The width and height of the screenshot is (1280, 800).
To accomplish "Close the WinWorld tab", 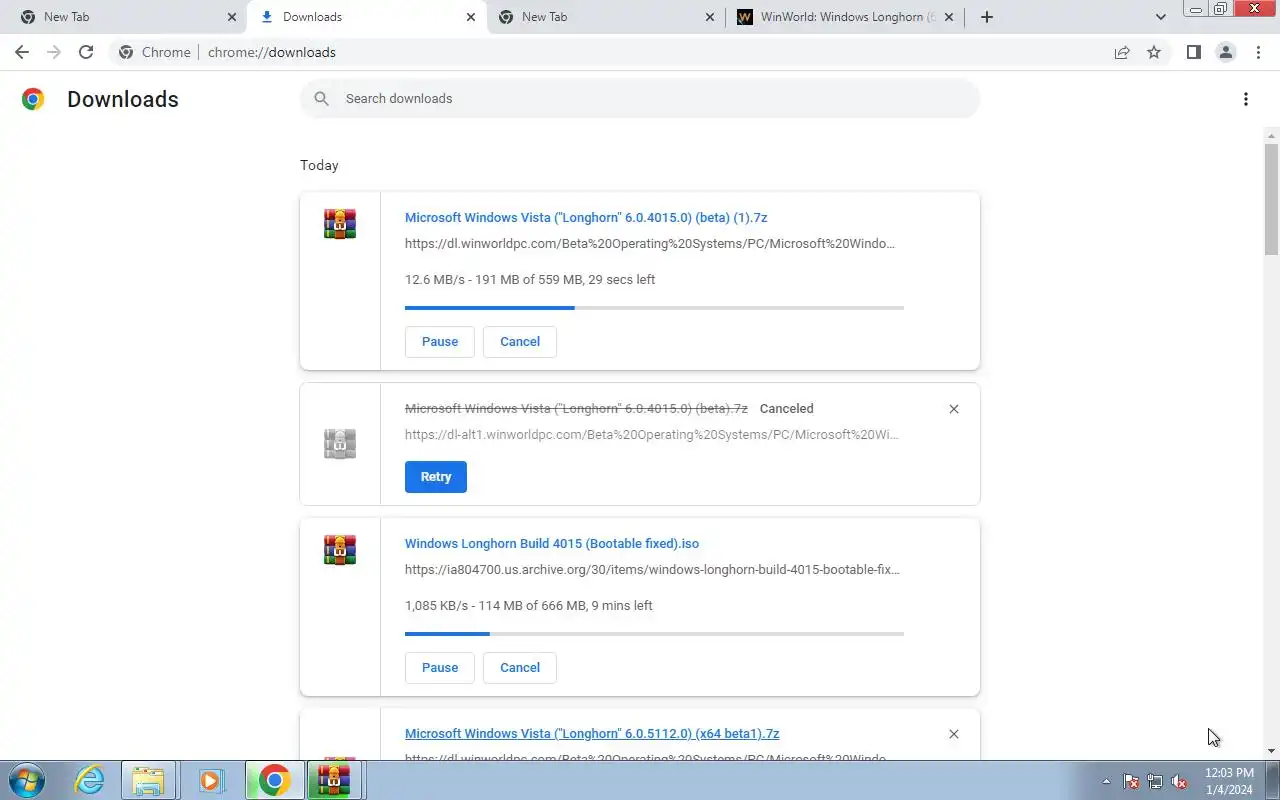I will click(948, 17).
